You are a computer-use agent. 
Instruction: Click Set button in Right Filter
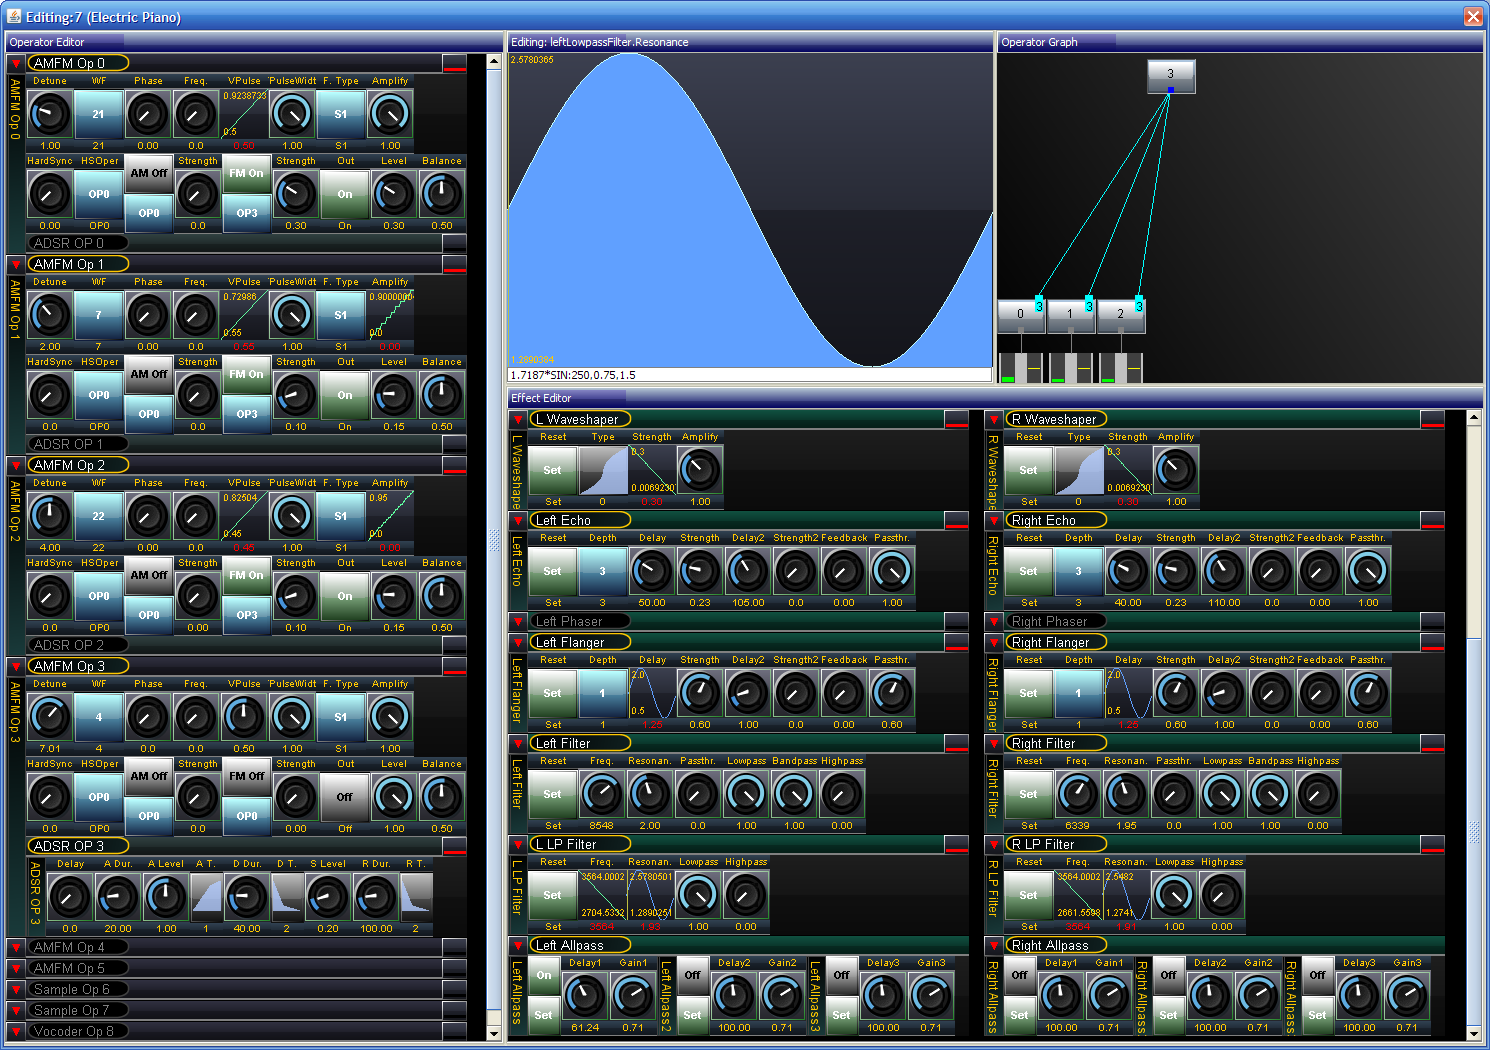pyautogui.click(x=1029, y=794)
